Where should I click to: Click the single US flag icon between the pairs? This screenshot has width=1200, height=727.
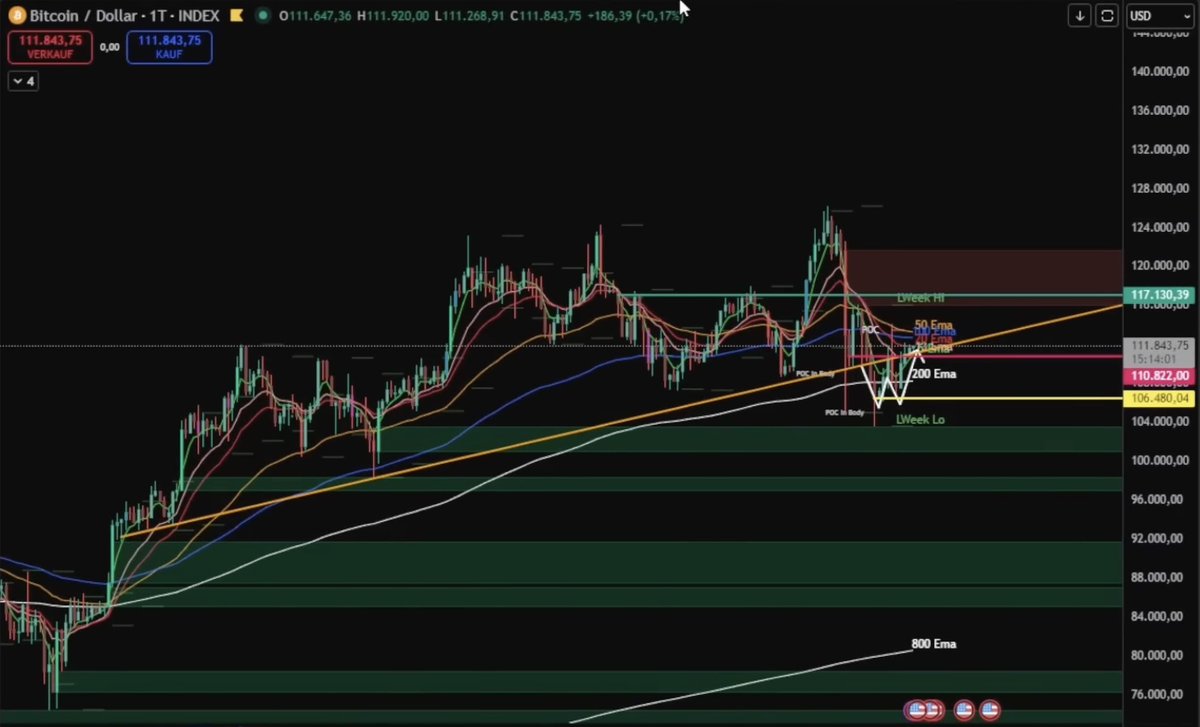(x=962, y=710)
